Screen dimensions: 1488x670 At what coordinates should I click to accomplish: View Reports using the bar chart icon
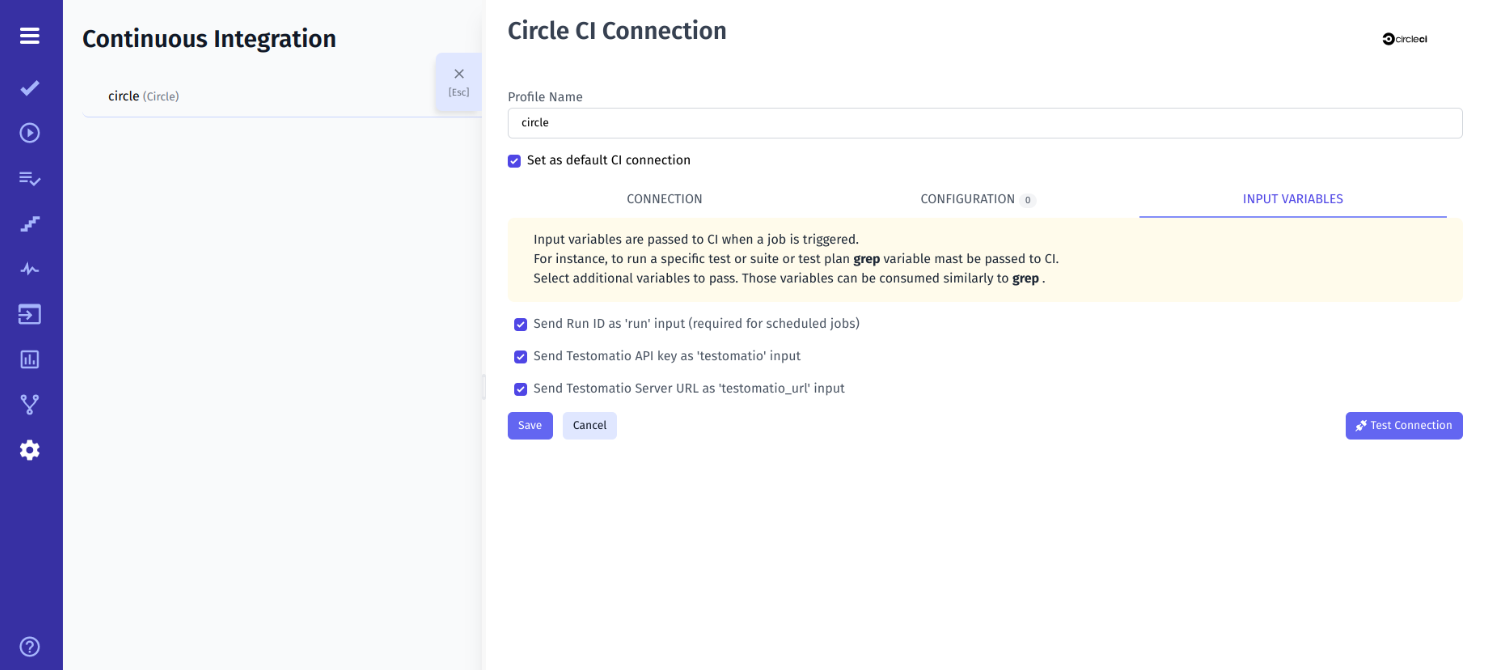coord(30,358)
